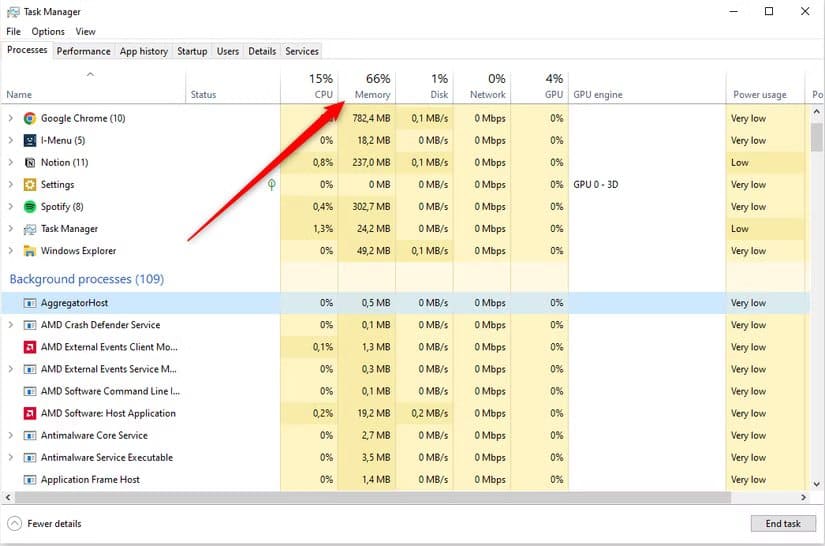The image size is (825, 546).
Task: Expand the Google Chrome process group
Action: tap(11, 118)
